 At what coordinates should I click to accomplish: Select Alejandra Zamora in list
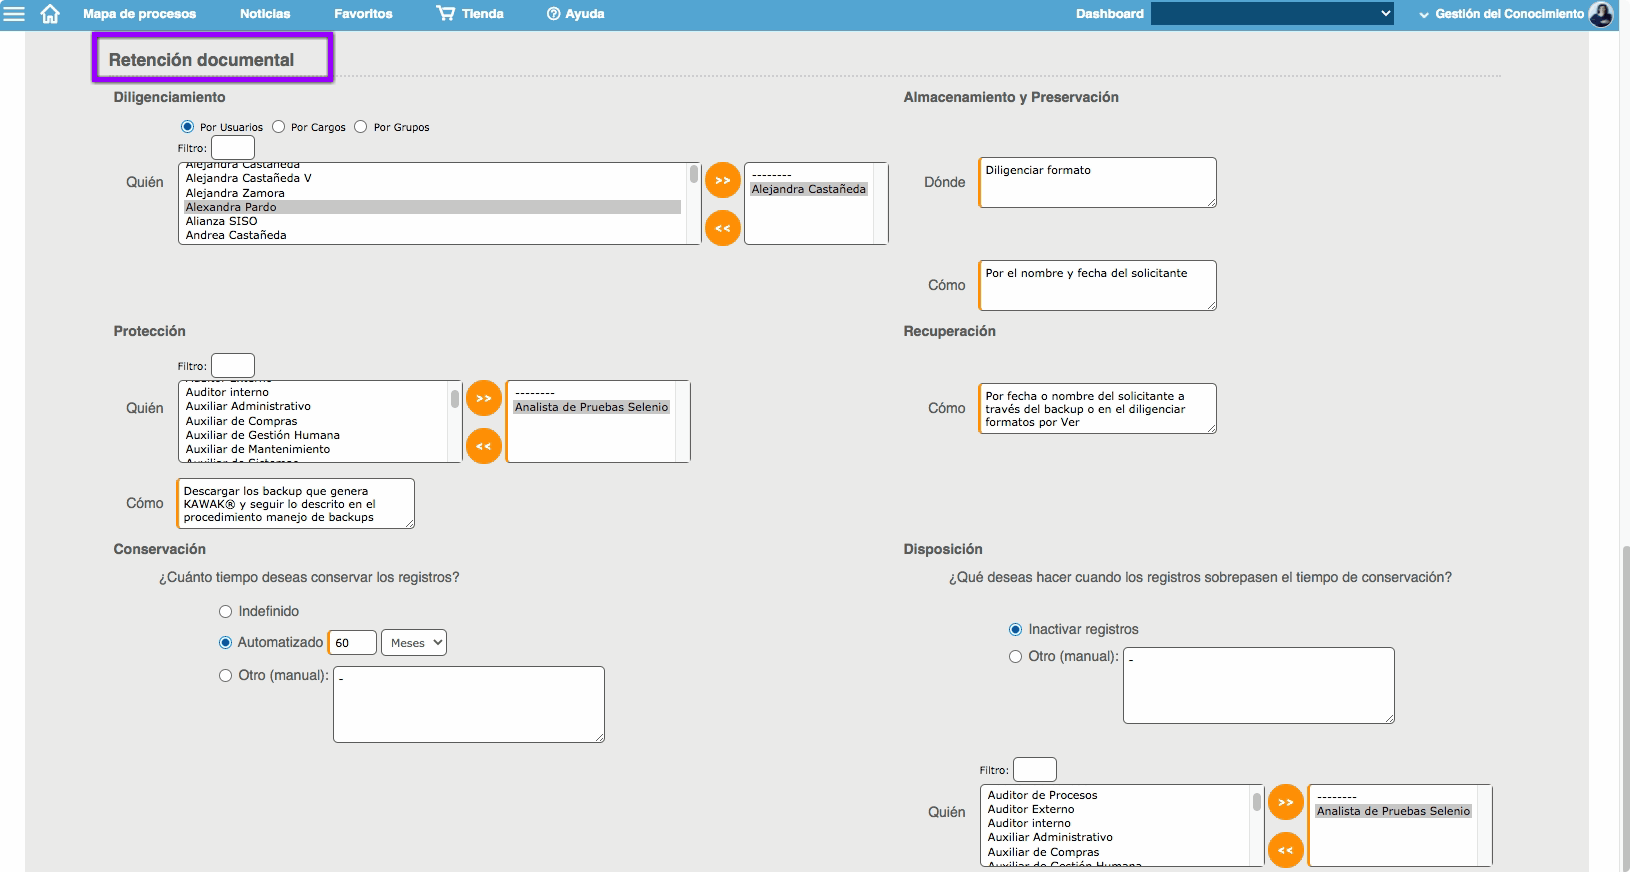click(432, 193)
